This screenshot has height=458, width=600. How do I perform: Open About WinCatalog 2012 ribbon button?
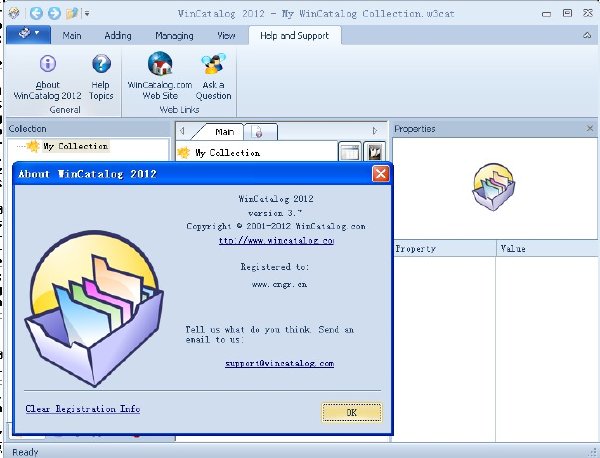pos(47,77)
